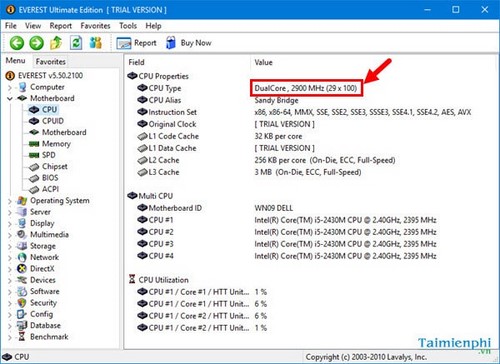Click the Buy Now toolbar button
This screenshot has height=364, width=500.
click(x=189, y=43)
